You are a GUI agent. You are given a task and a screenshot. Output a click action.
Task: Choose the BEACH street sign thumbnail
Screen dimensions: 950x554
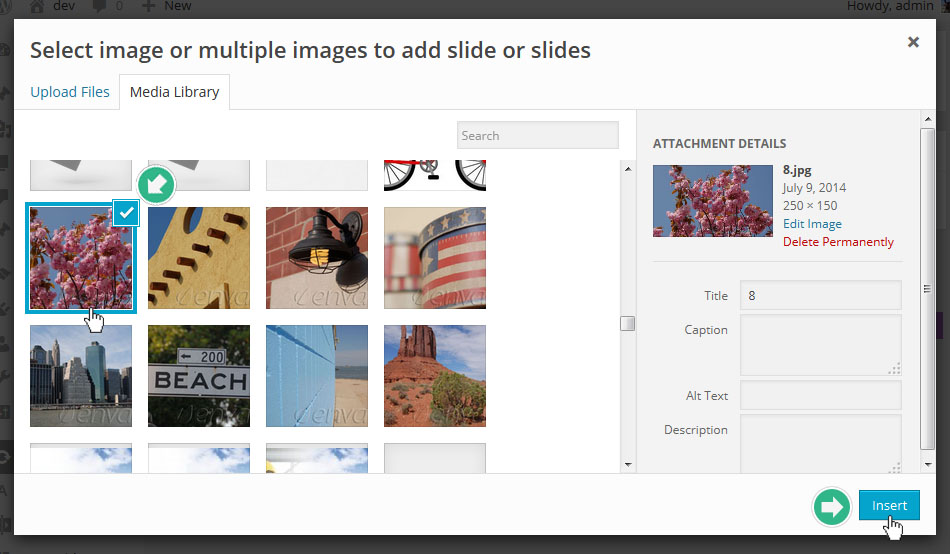tap(199, 376)
